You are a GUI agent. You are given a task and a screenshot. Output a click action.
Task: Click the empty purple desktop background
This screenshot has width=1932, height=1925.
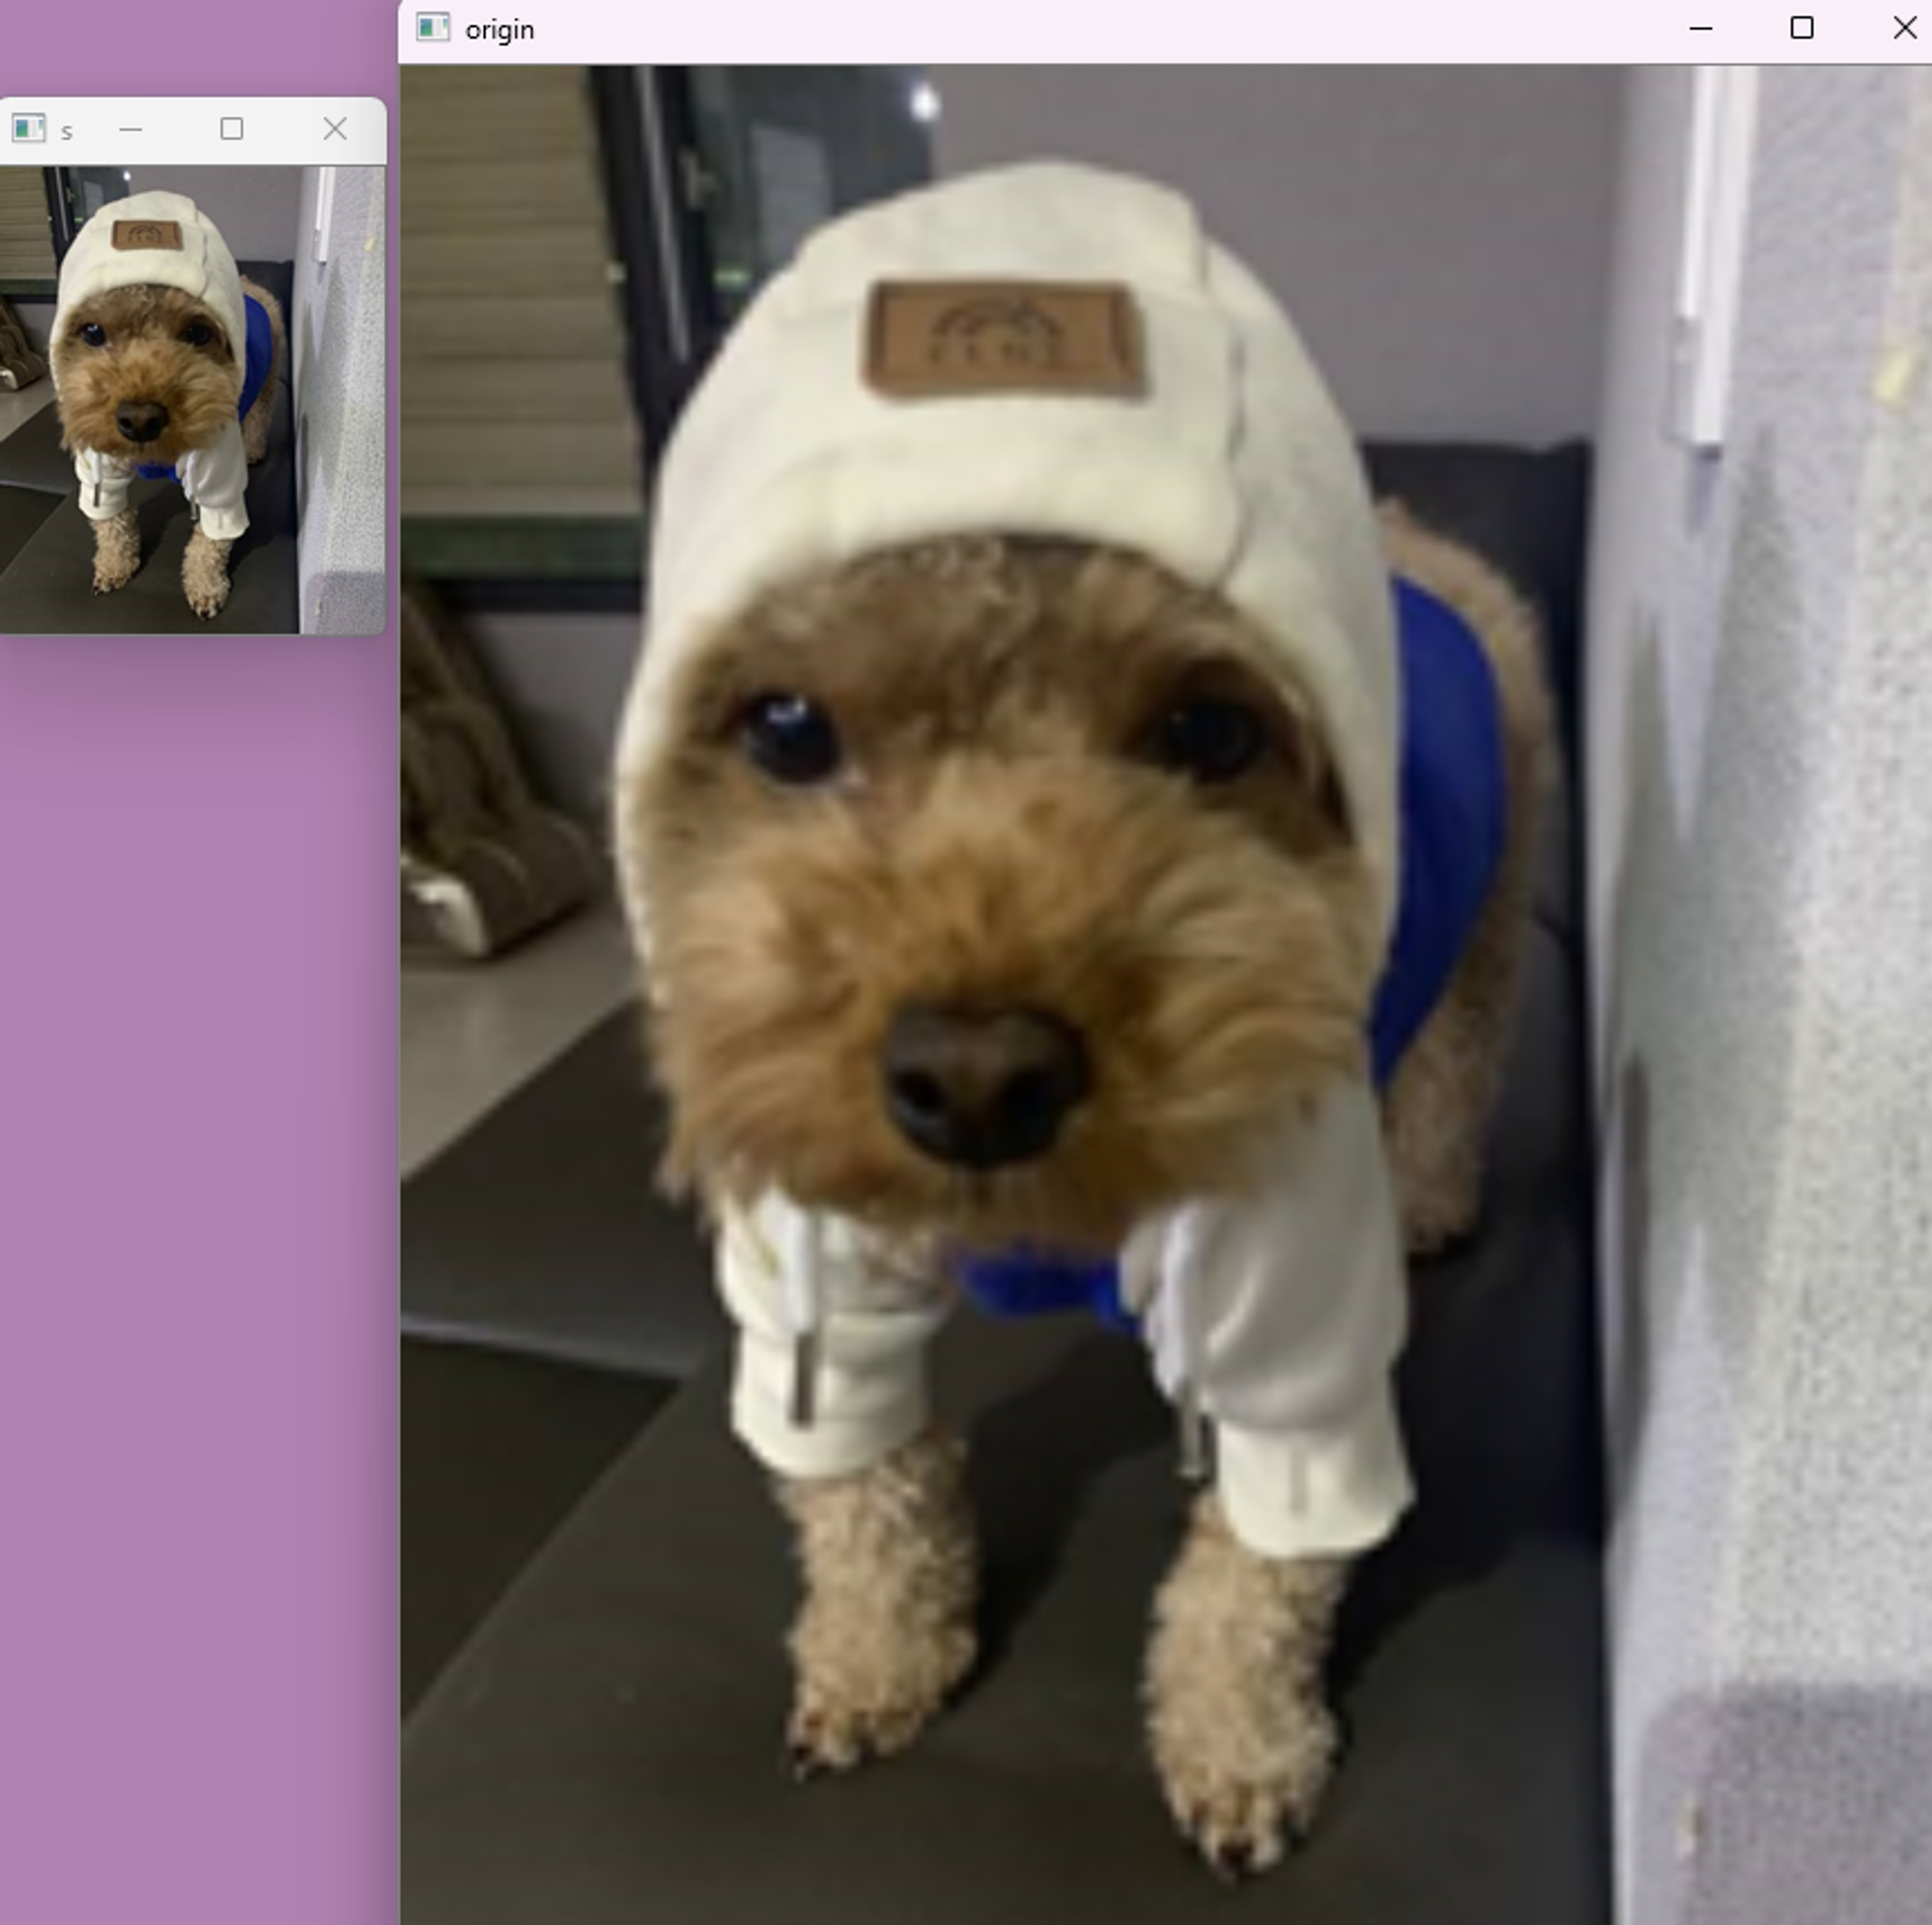(x=190, y=1200)
